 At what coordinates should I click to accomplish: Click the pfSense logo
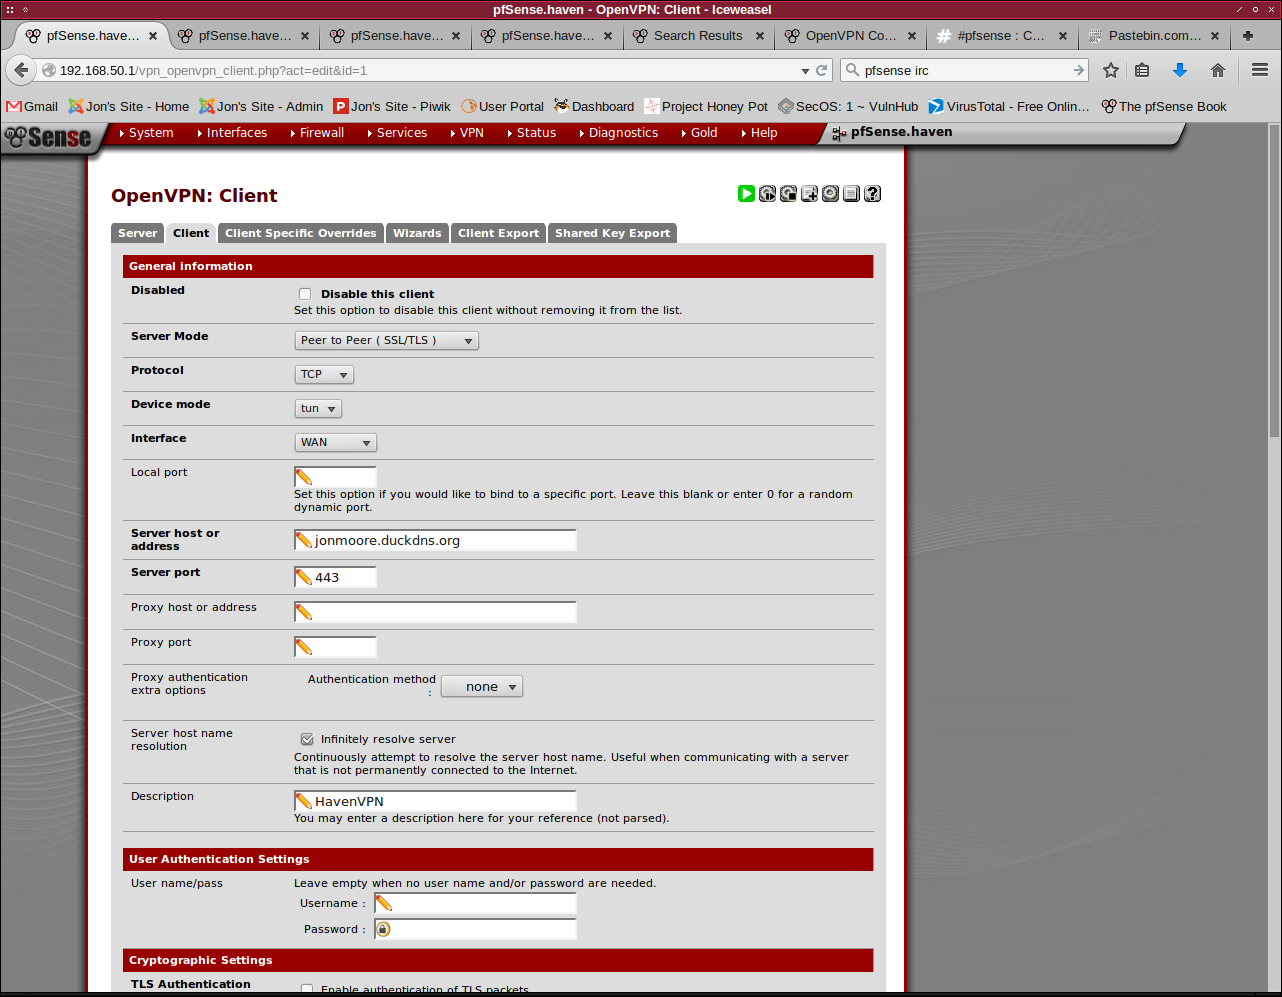[47, 137]
